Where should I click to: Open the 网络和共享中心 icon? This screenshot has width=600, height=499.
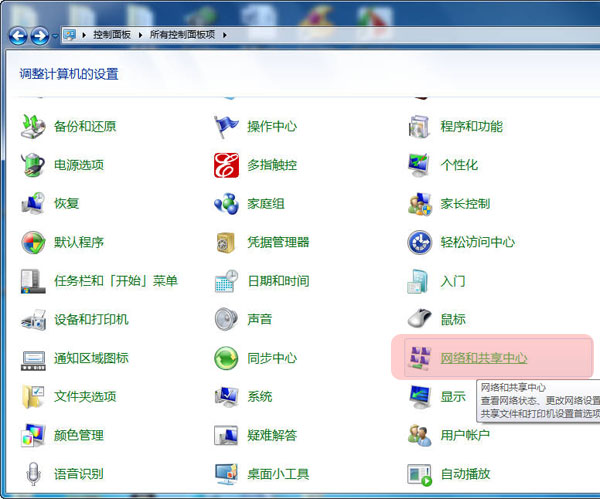420,358
